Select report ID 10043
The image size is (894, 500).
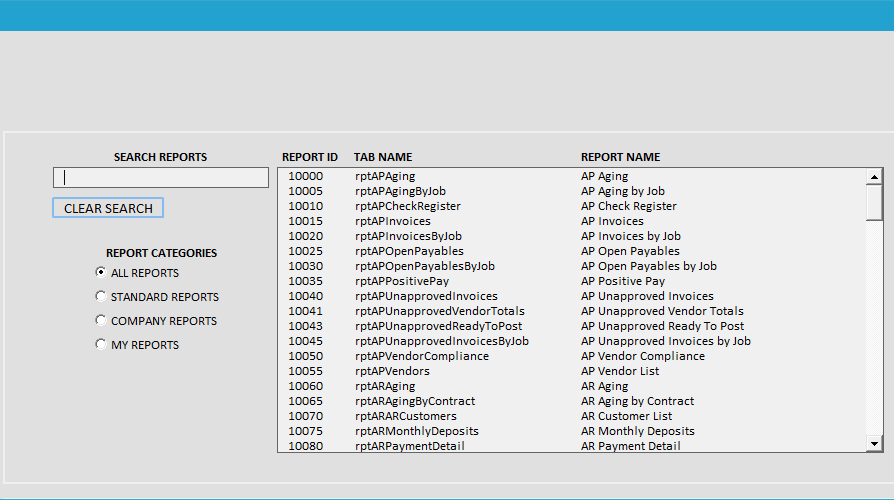(306, 326)
